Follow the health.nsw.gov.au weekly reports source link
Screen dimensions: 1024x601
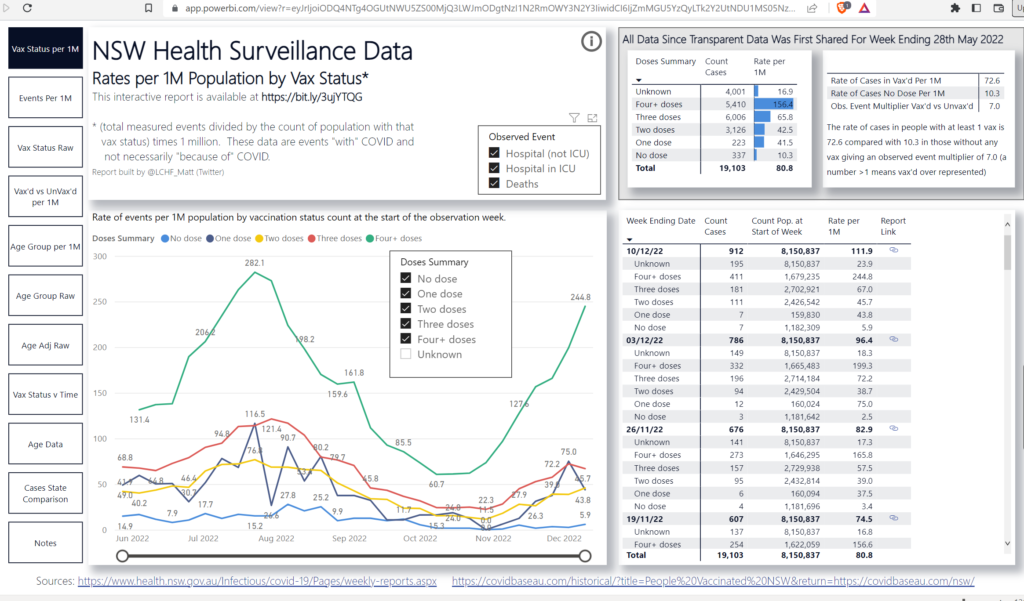[x=257, y=581]
